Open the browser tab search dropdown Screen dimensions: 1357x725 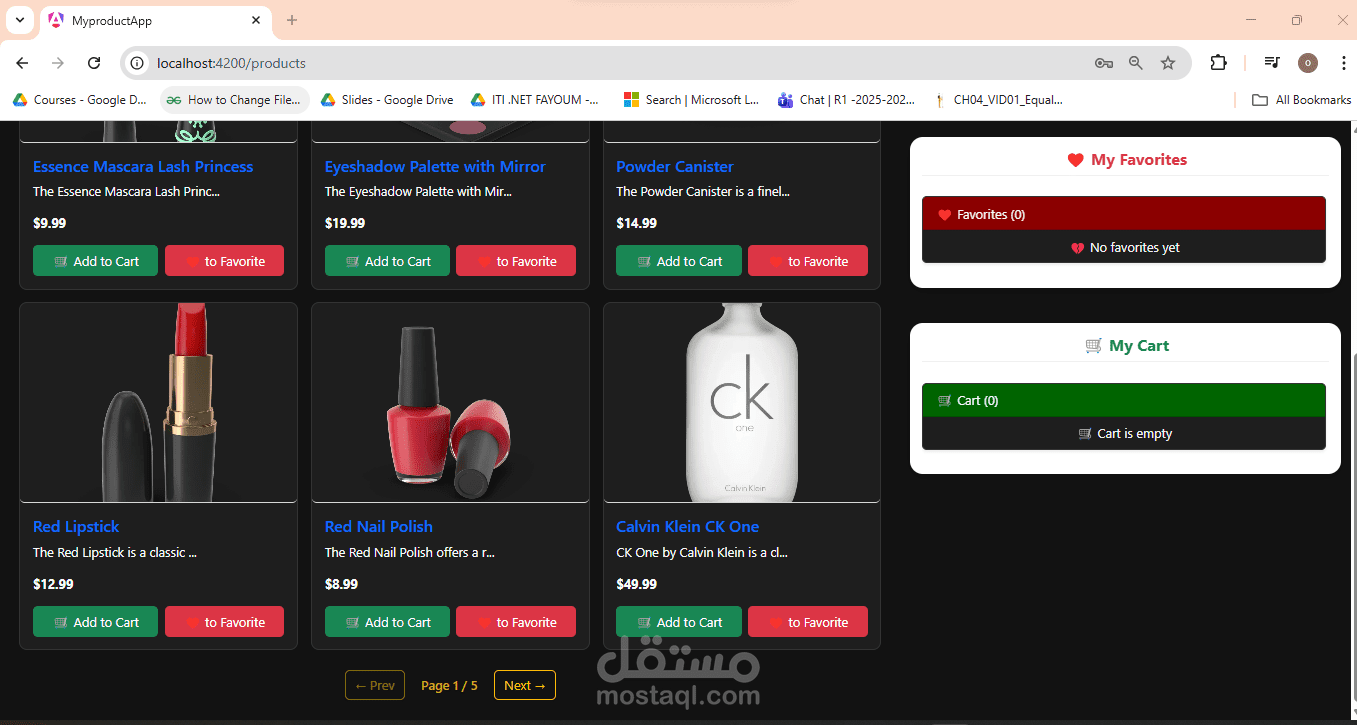19,20
